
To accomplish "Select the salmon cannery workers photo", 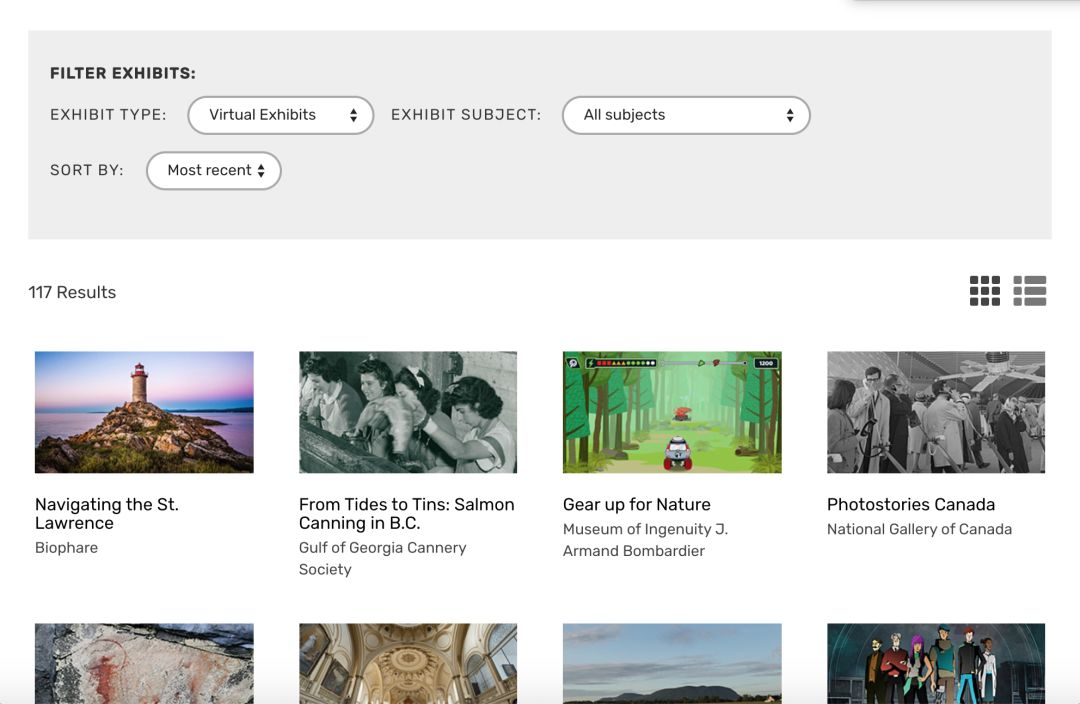I will tap(408, 412).
